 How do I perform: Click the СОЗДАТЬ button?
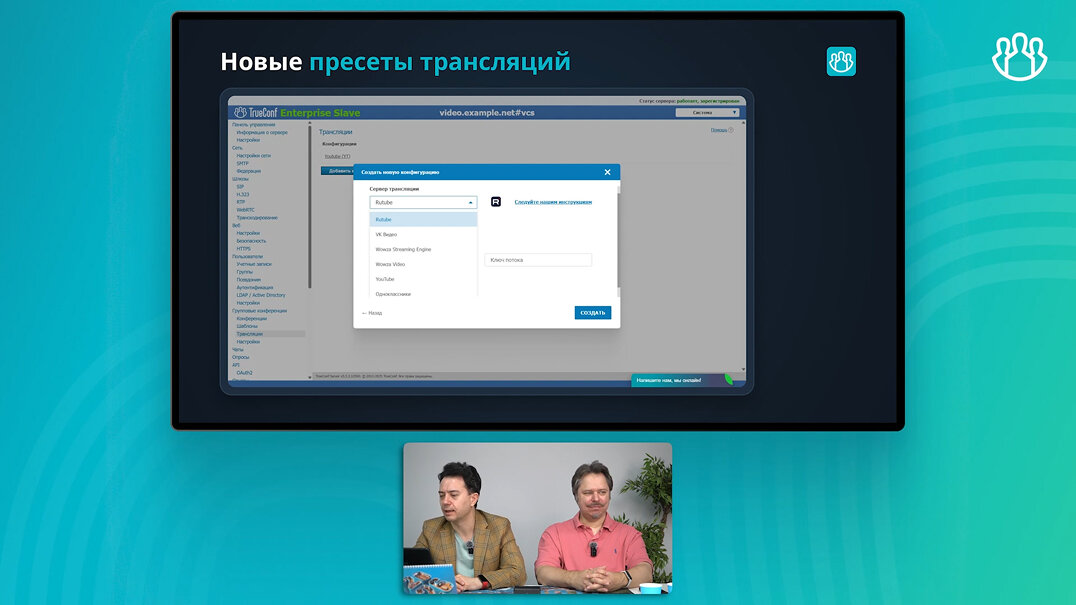click(x=593, y=313)
